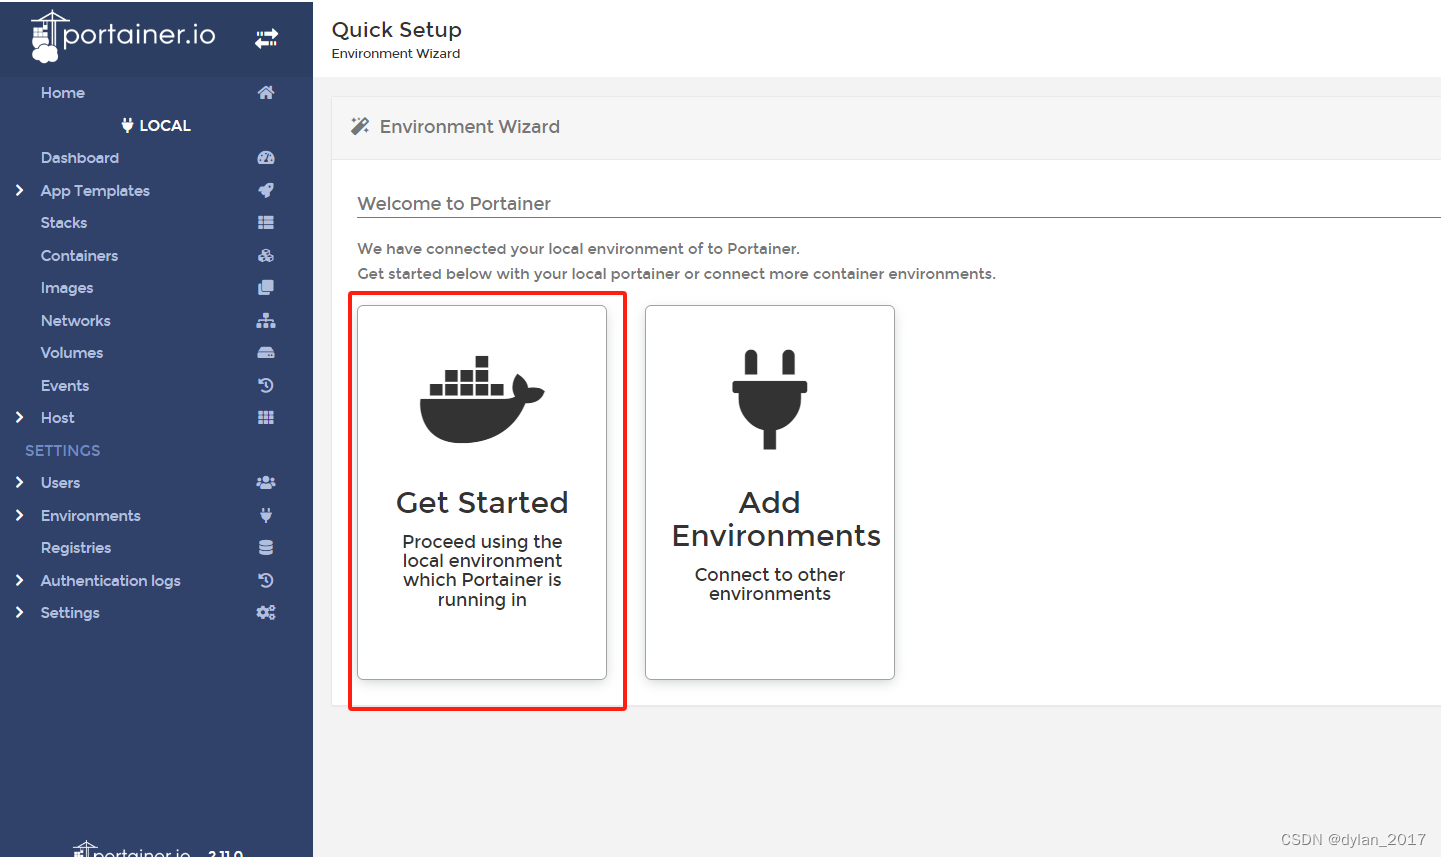The width and height of the screenshot is (1441, 857).
Task: Click the portainer.io logo
Action: click(x=123, y=37)
